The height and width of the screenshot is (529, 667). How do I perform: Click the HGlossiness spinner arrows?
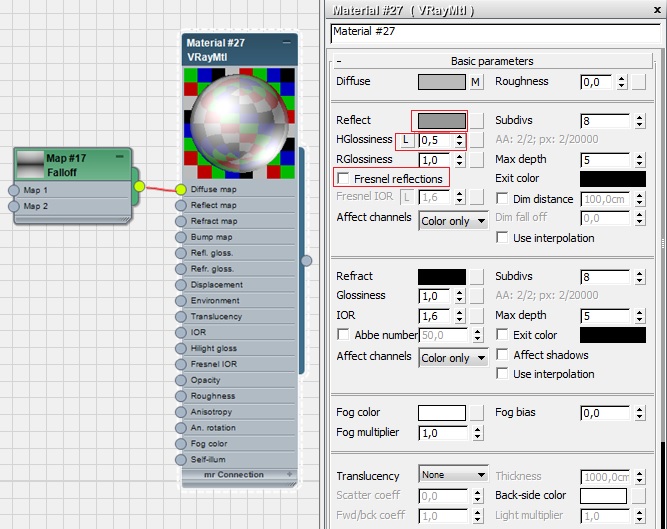coord(459,140)
